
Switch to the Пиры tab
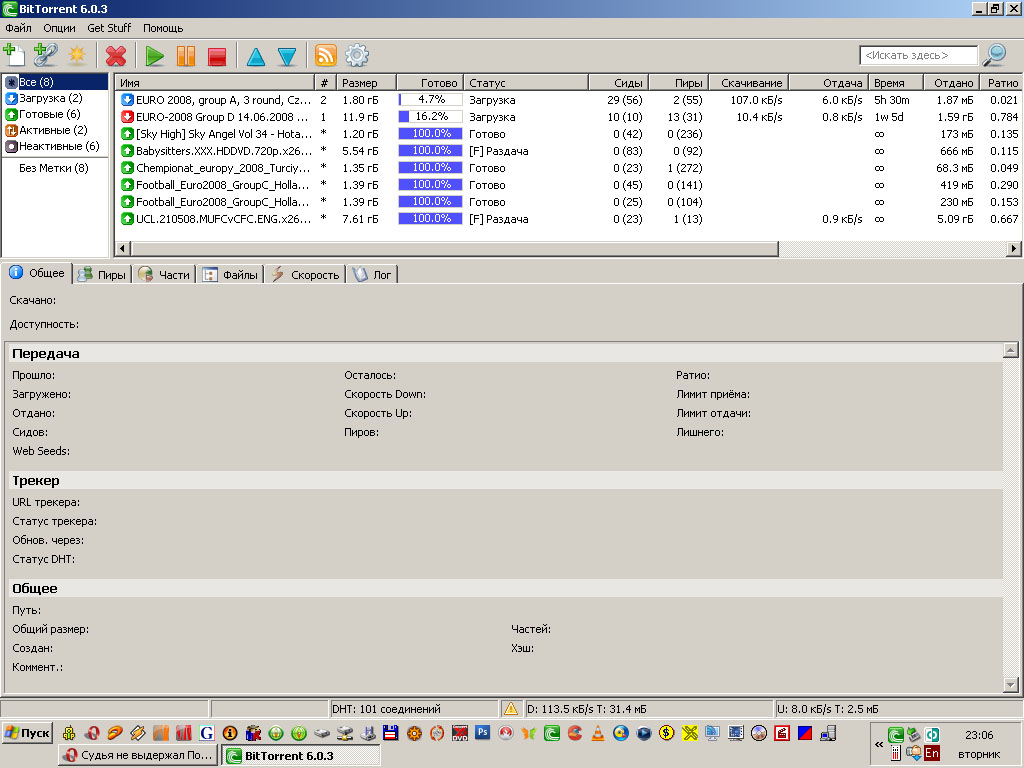[x=103, y=274]
